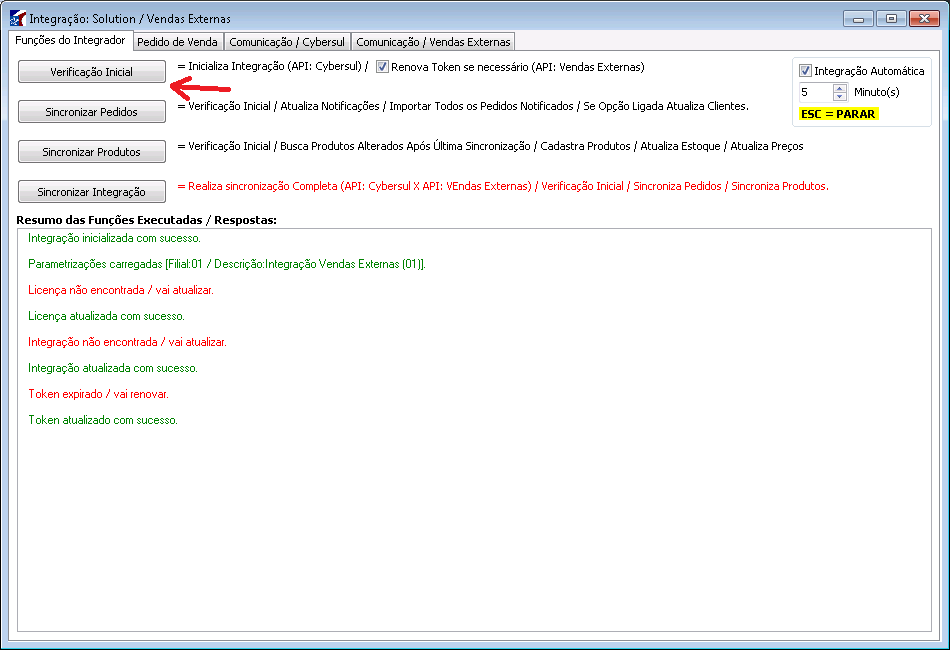The height and width of the screenshot is (650, 950).
Task: Select the Funções do Integrador tab
Action: pyautogui.click(x=70, y=40)
